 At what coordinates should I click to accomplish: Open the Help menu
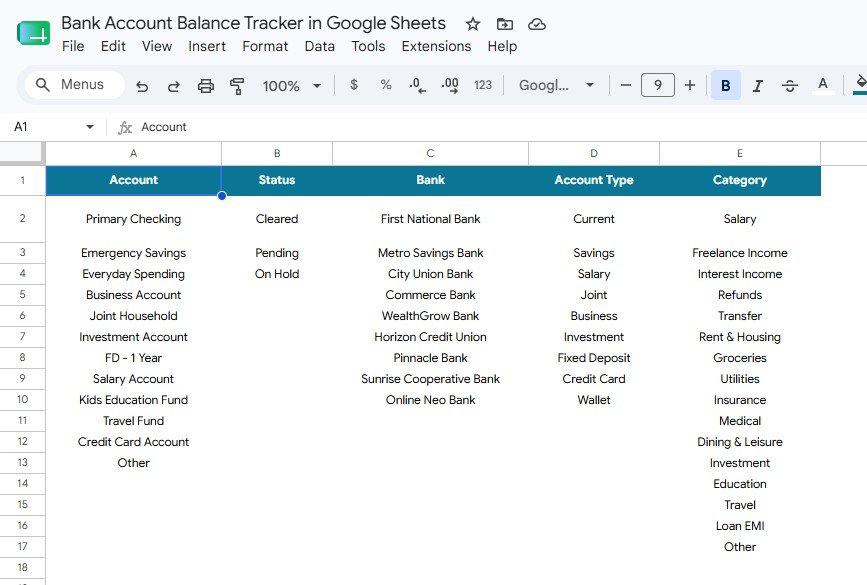502,46
